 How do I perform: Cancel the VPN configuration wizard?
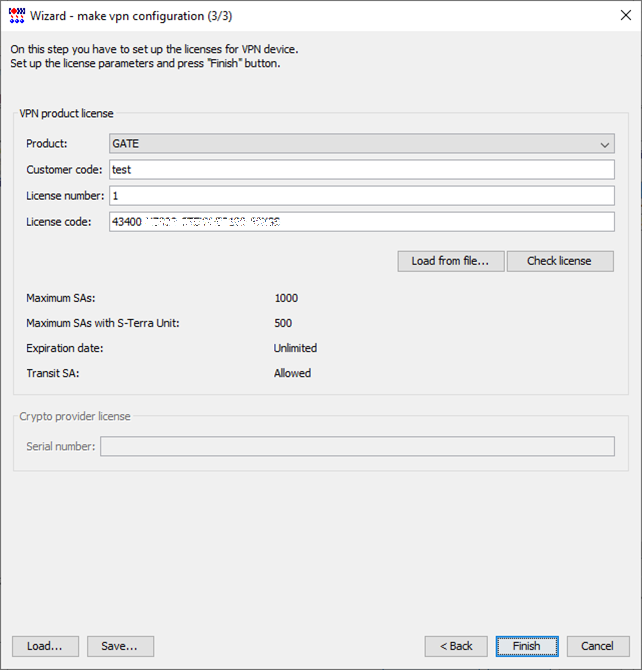(598, 646)
